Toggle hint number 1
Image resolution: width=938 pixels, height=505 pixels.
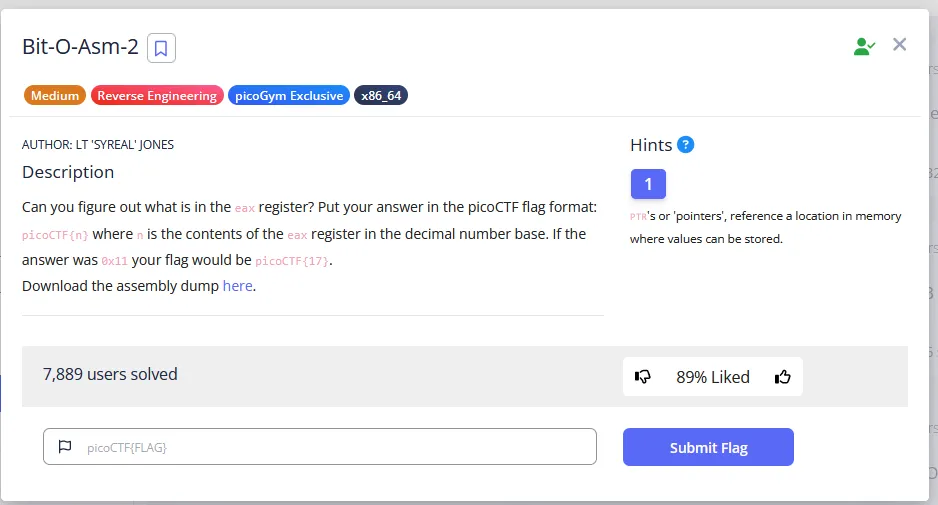point(648,184)
